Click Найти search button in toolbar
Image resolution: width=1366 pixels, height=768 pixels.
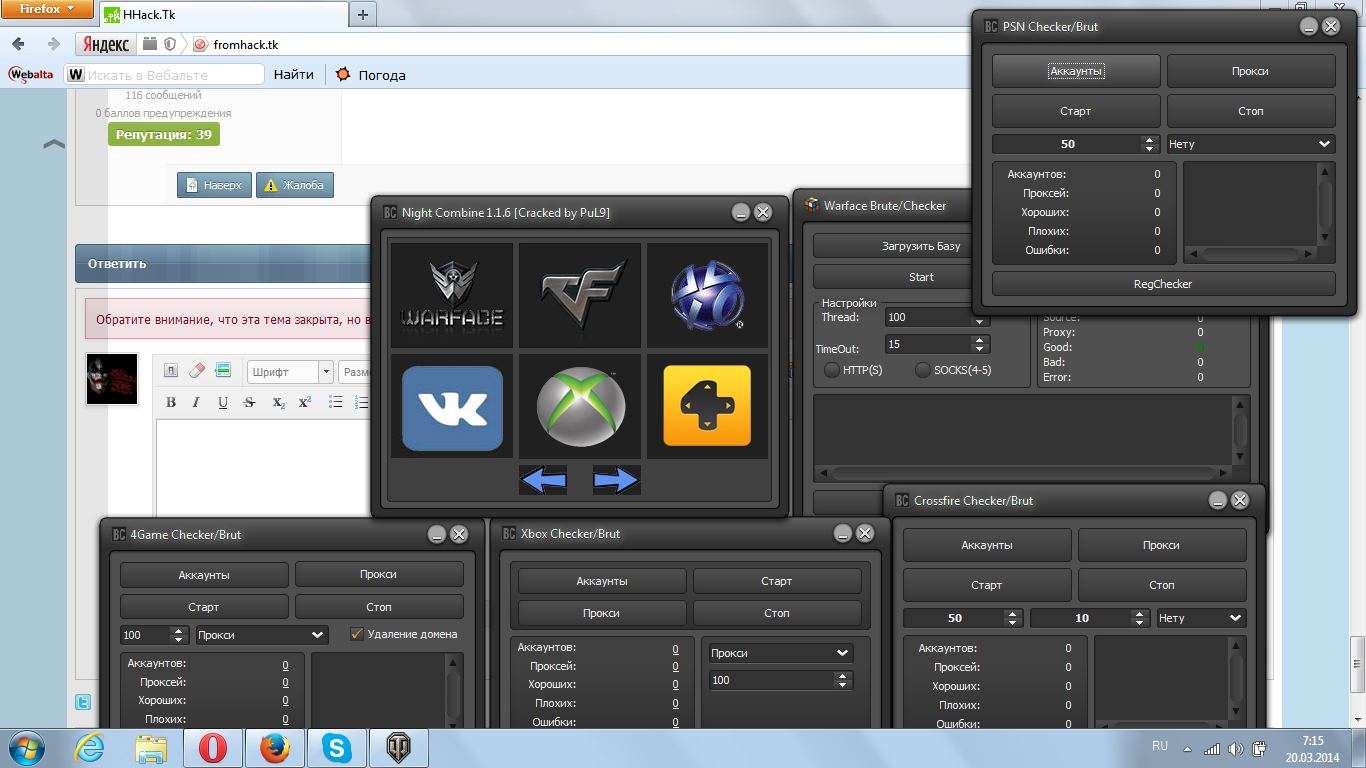pos(294,74)
